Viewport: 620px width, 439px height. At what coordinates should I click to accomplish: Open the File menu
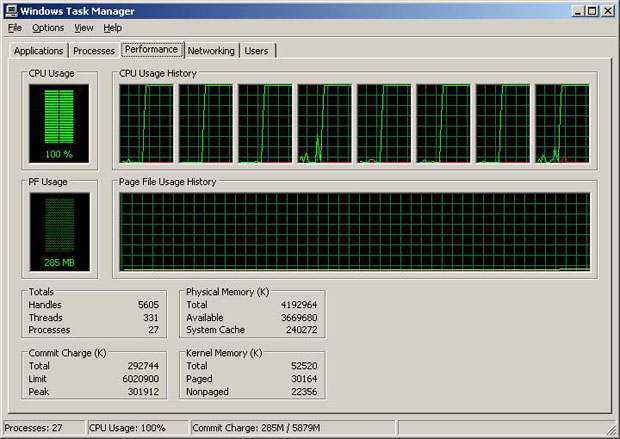(x=15, y=28)
